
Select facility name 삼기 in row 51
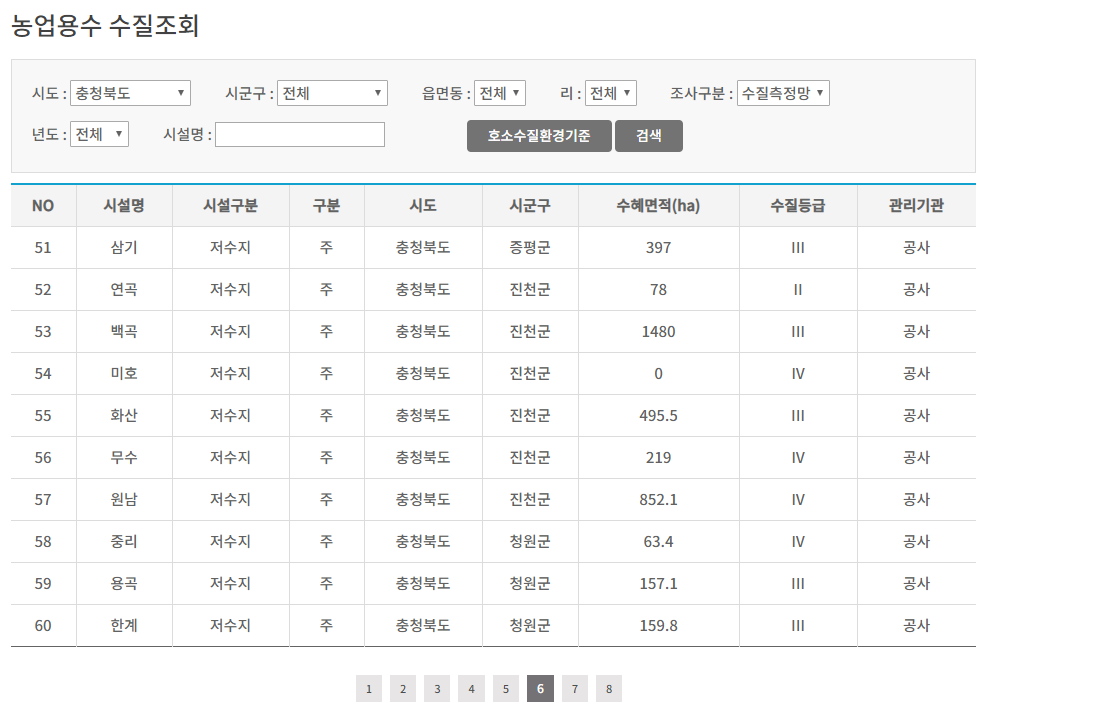point(124,247)
